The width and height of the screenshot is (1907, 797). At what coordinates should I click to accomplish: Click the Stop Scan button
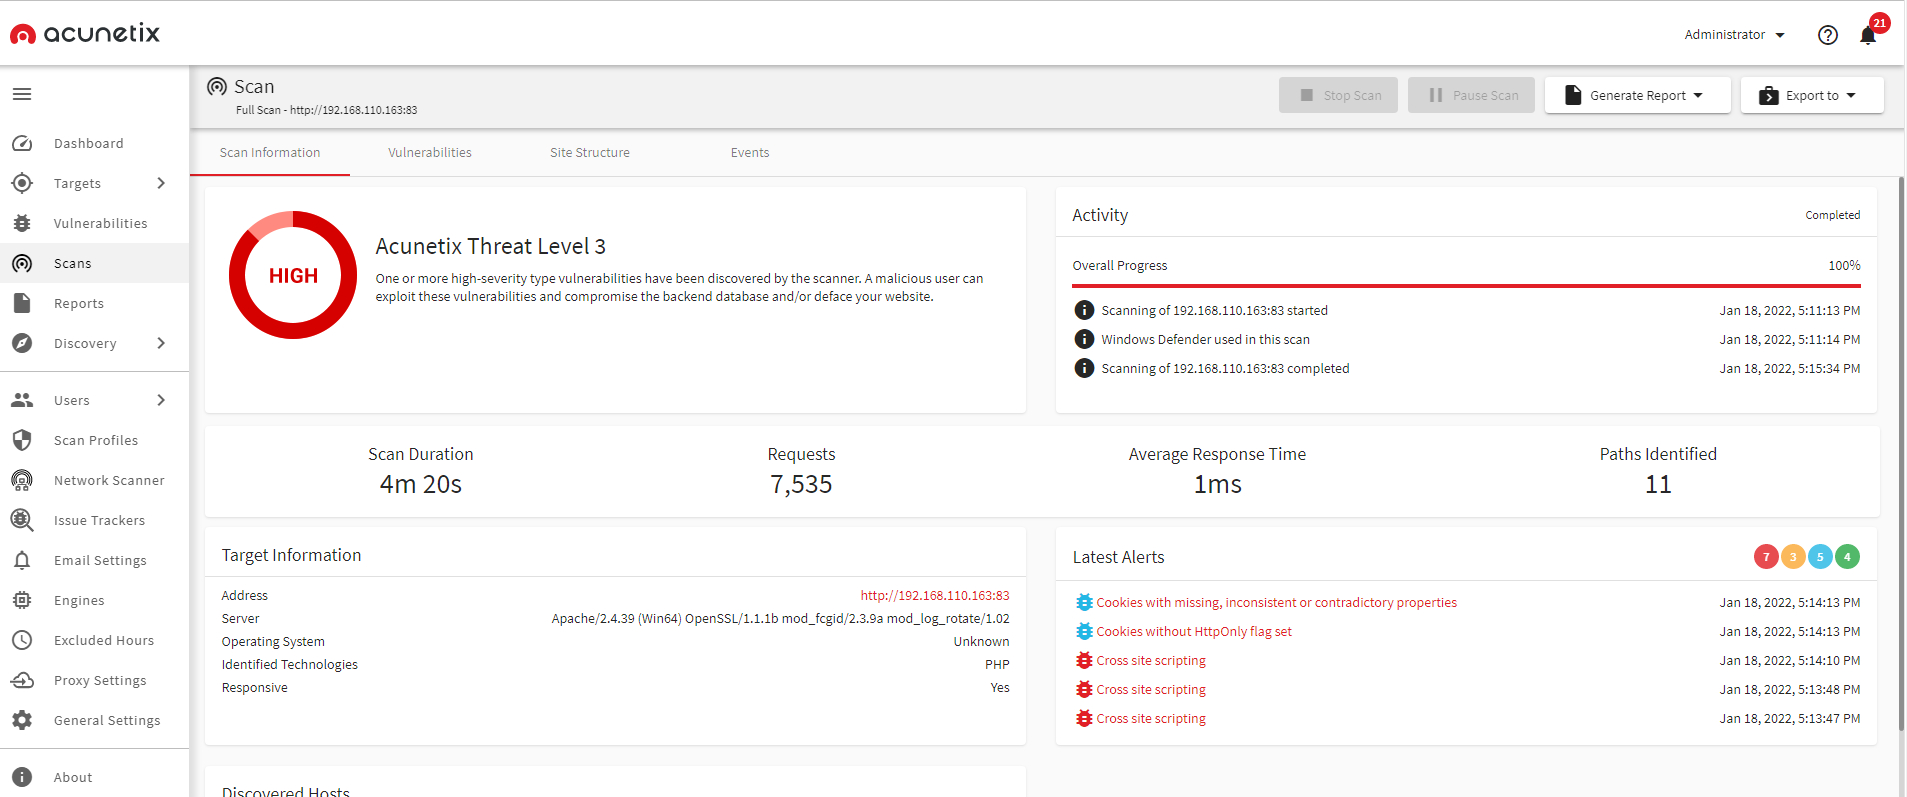click(x=1338, y=95)
